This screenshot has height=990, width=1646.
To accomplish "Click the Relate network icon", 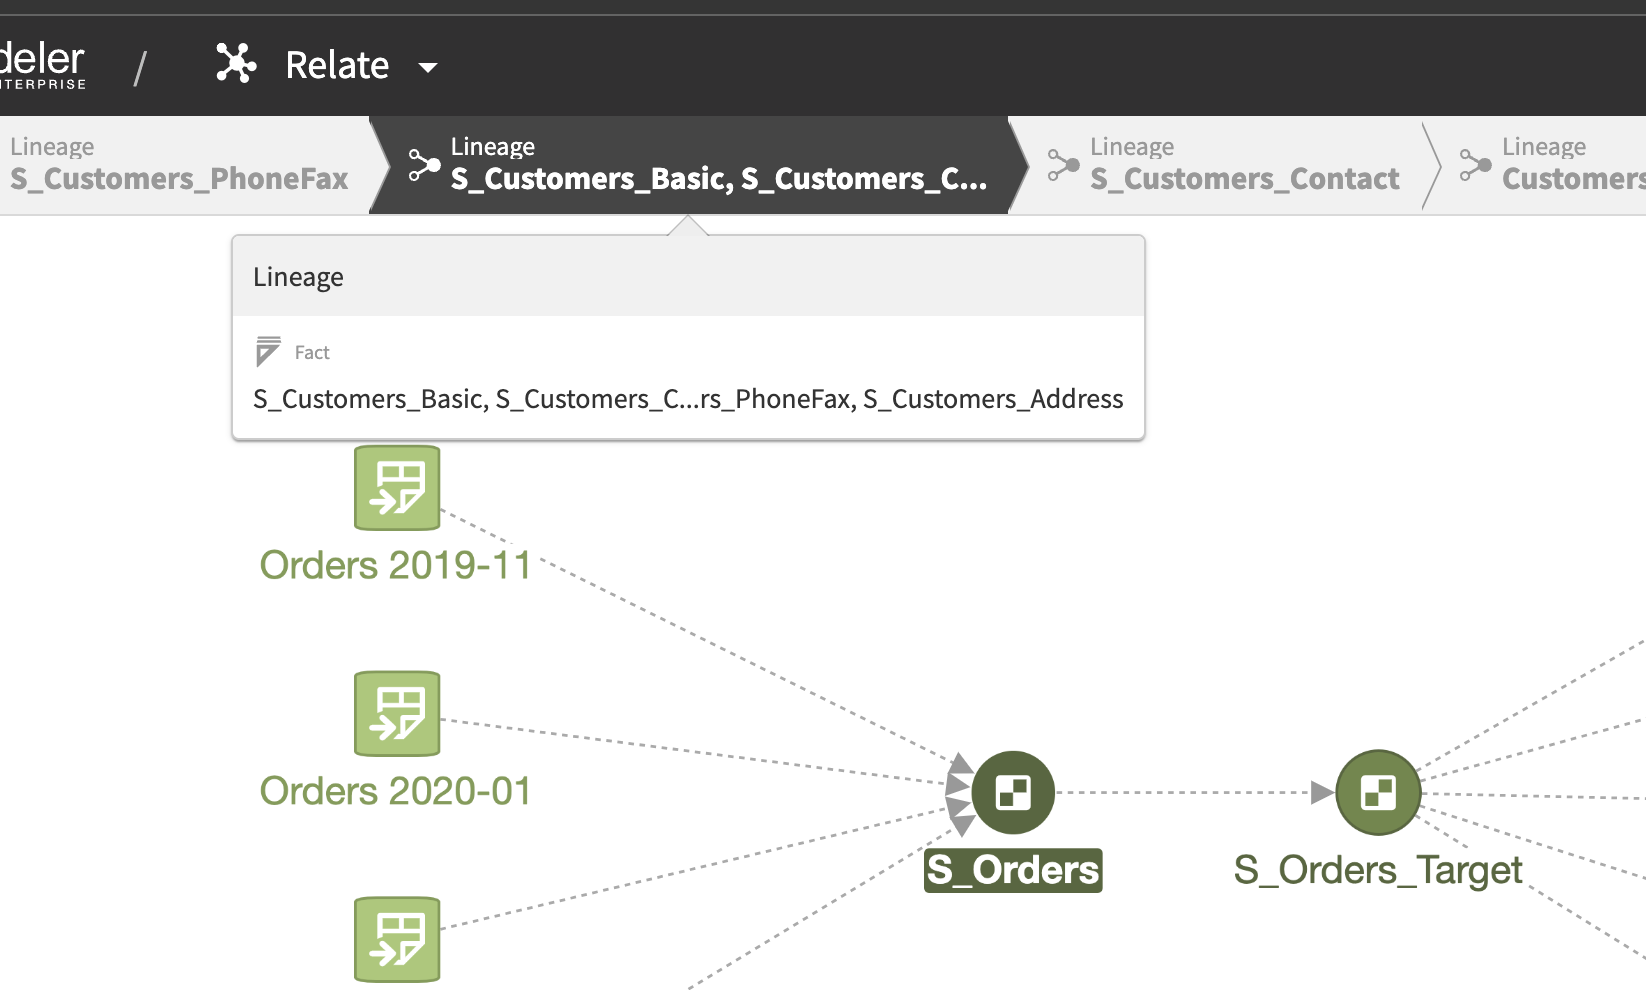I will coord(236,64).
